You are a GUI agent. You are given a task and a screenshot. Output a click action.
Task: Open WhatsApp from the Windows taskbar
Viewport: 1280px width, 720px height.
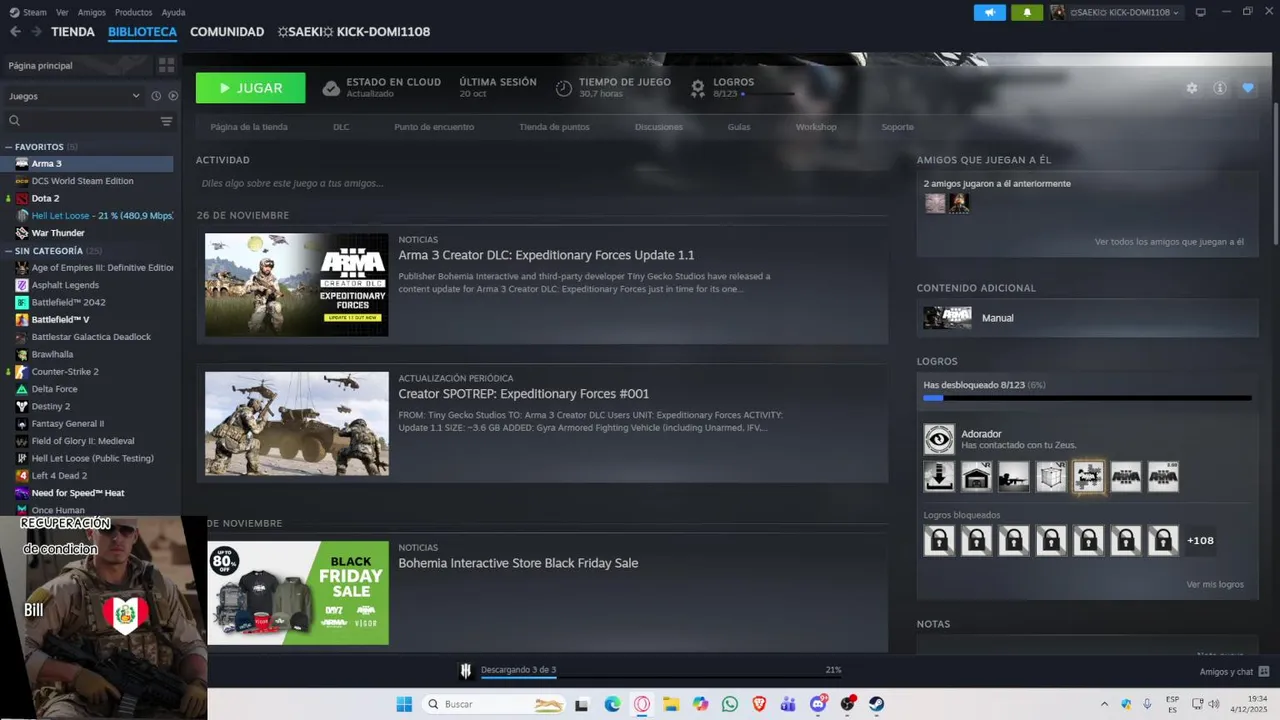(730, 704)
